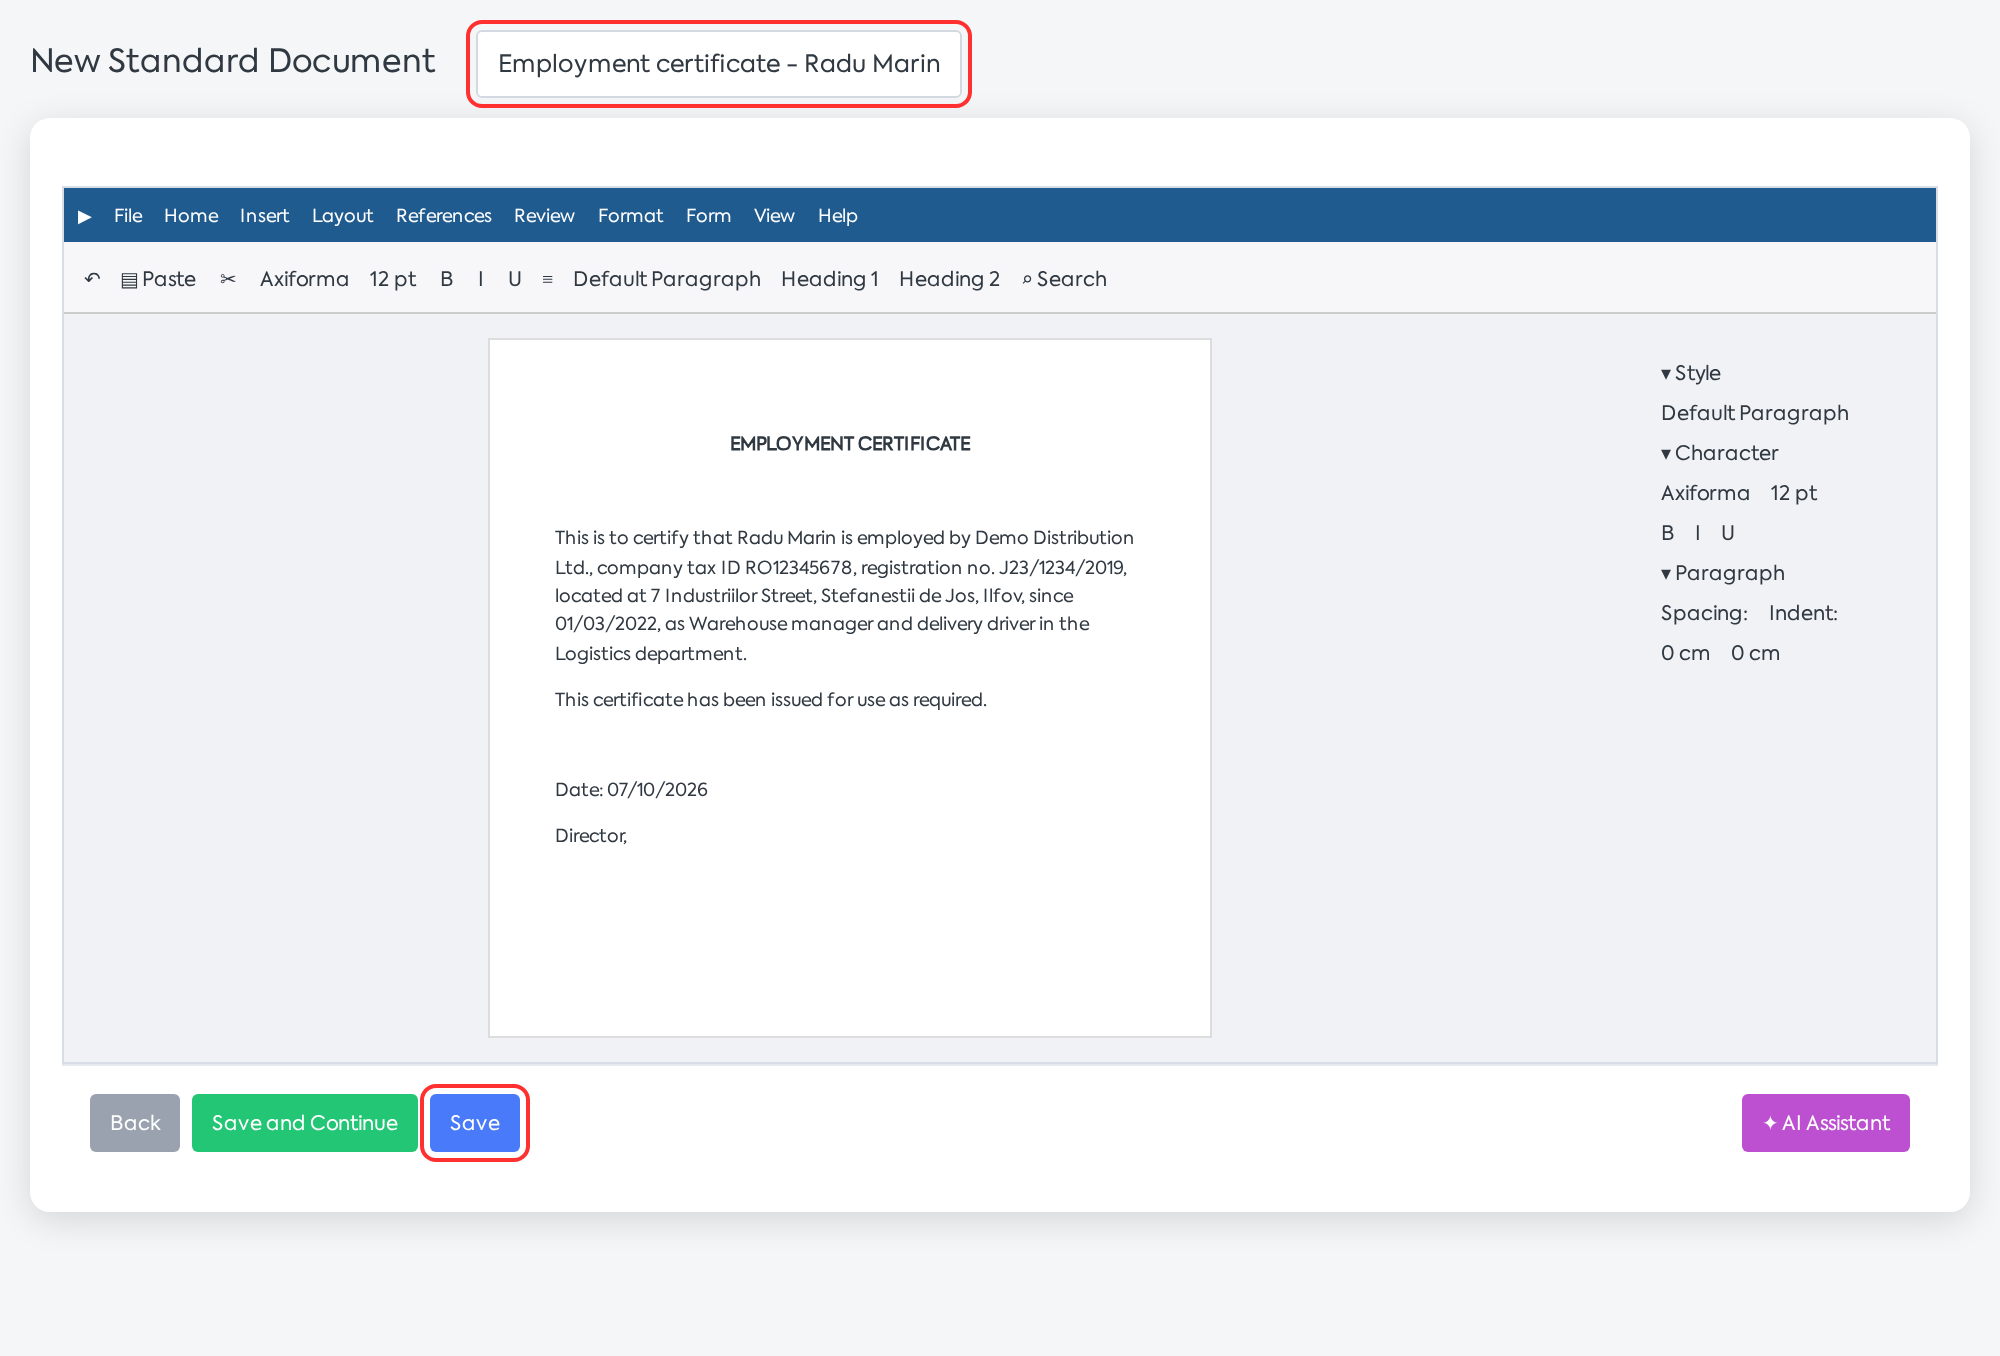Click the Spacing 0 cm value
This screenshot has height=1356, width=2000.
click(x=1685, y=653)
